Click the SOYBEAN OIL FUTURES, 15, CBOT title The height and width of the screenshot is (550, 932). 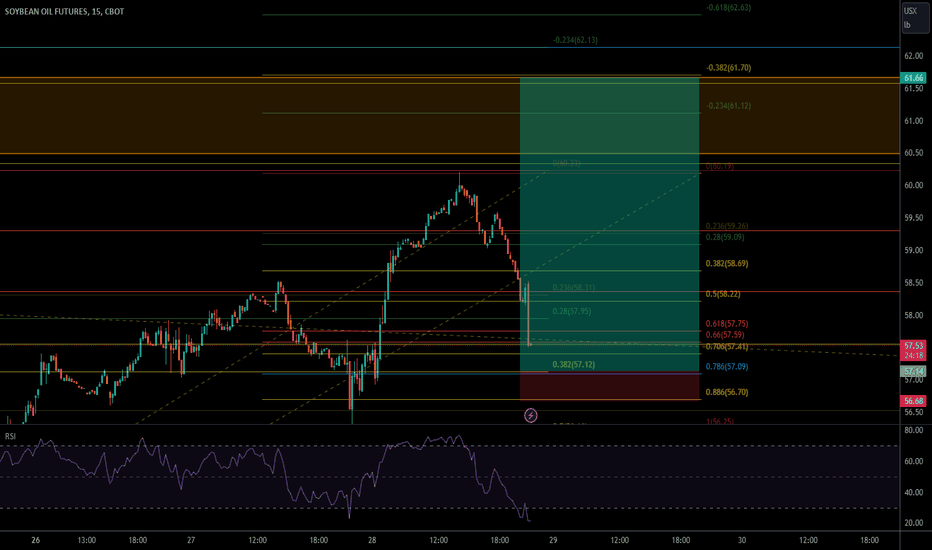64,11
